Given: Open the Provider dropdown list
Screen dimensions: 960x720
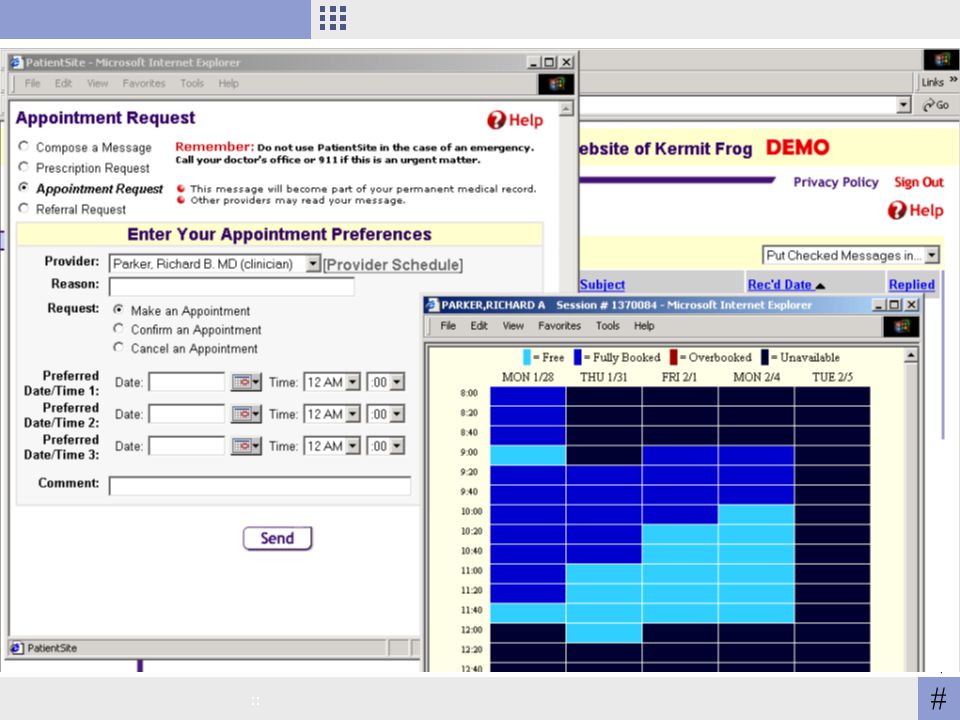Looking at the screenshot, I should (313, 264).
